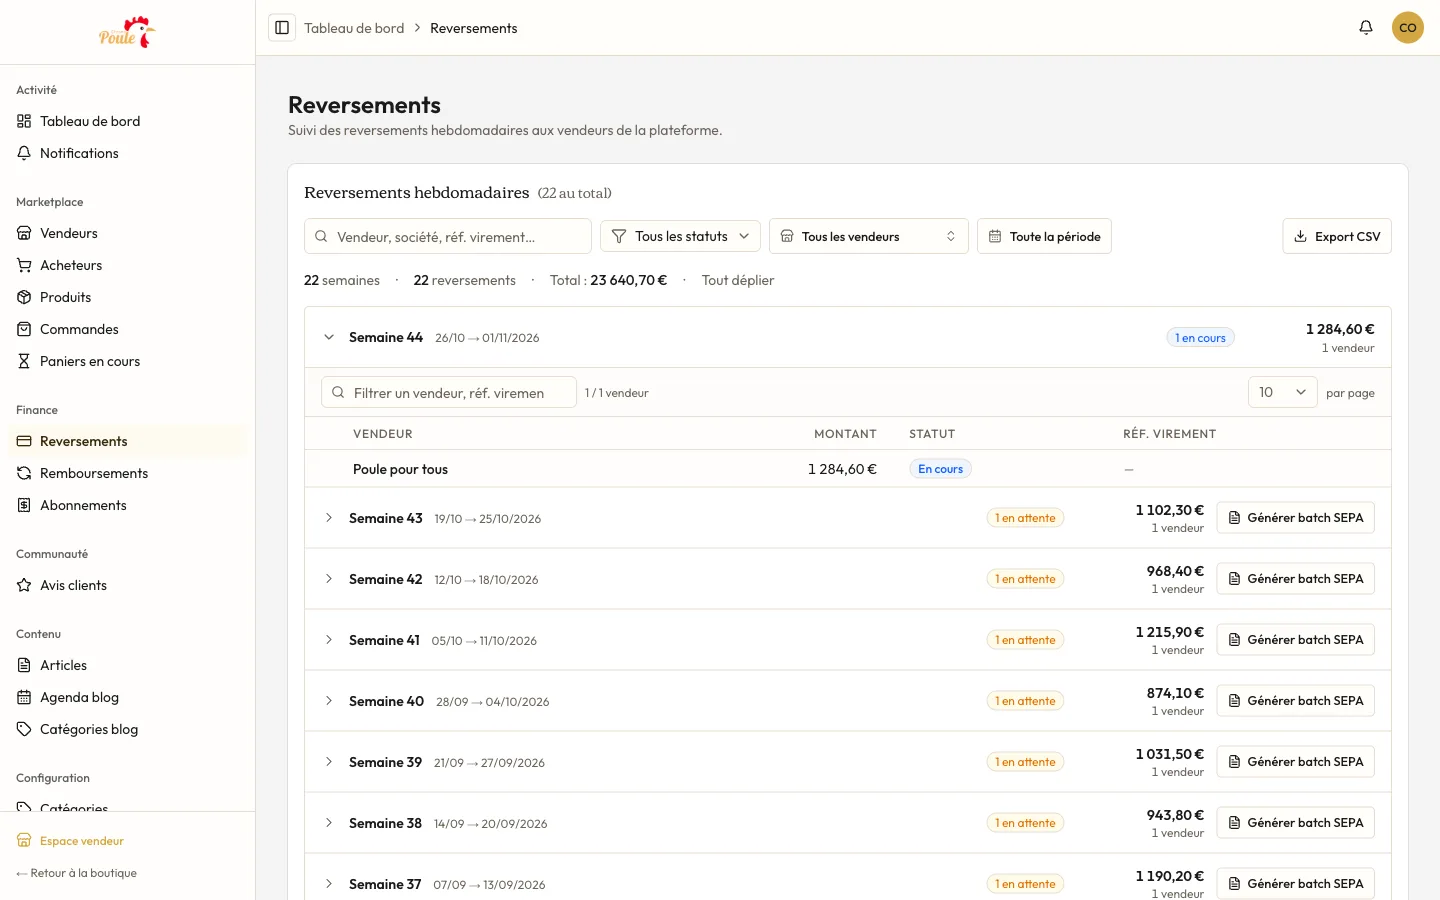Click the Remboursements refresh icon
Image resolution: width=1440 pixels, height=900 pixels.
point(24,473)
